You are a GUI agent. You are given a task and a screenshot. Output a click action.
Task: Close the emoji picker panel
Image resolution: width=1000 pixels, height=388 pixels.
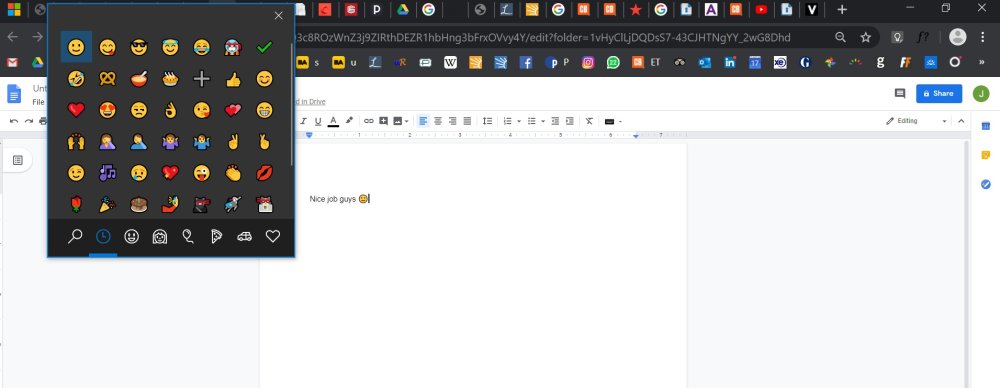278,16
